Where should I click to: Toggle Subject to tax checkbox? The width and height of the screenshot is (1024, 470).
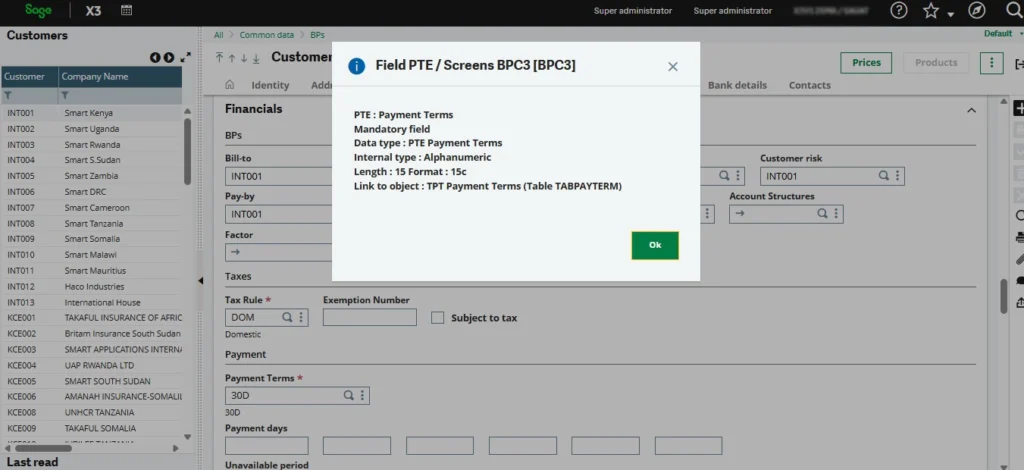pyautogui.click(x=438, y=318)
